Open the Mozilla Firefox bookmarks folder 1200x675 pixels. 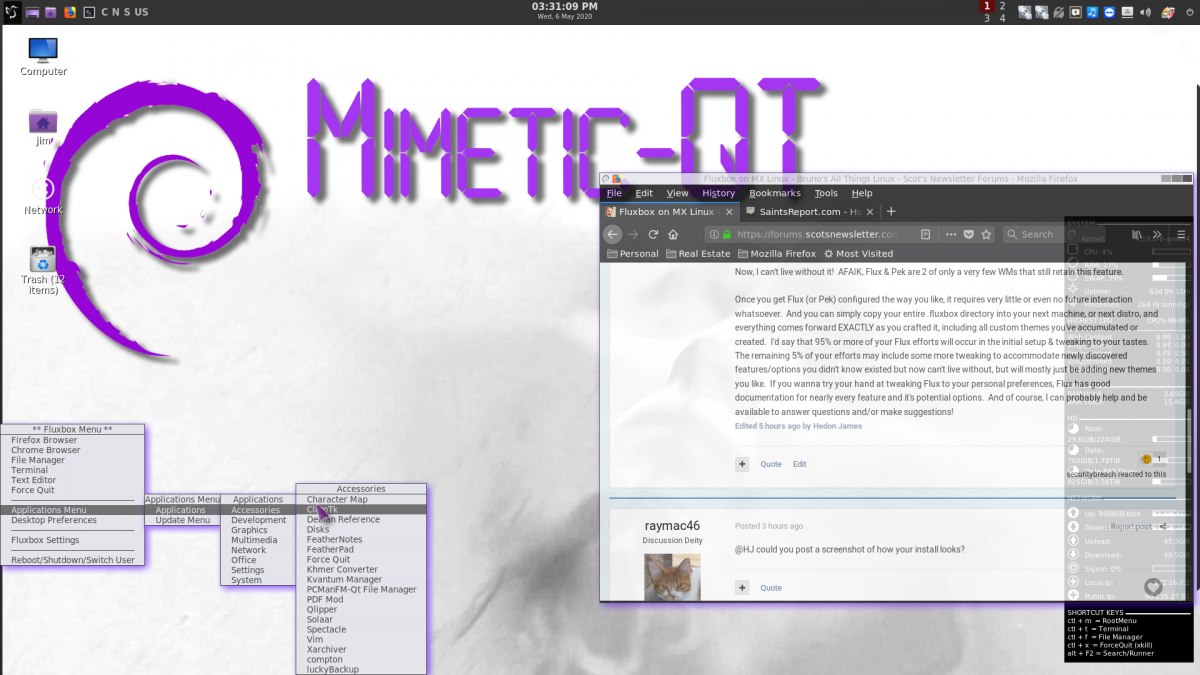click(x=776, y=254)
